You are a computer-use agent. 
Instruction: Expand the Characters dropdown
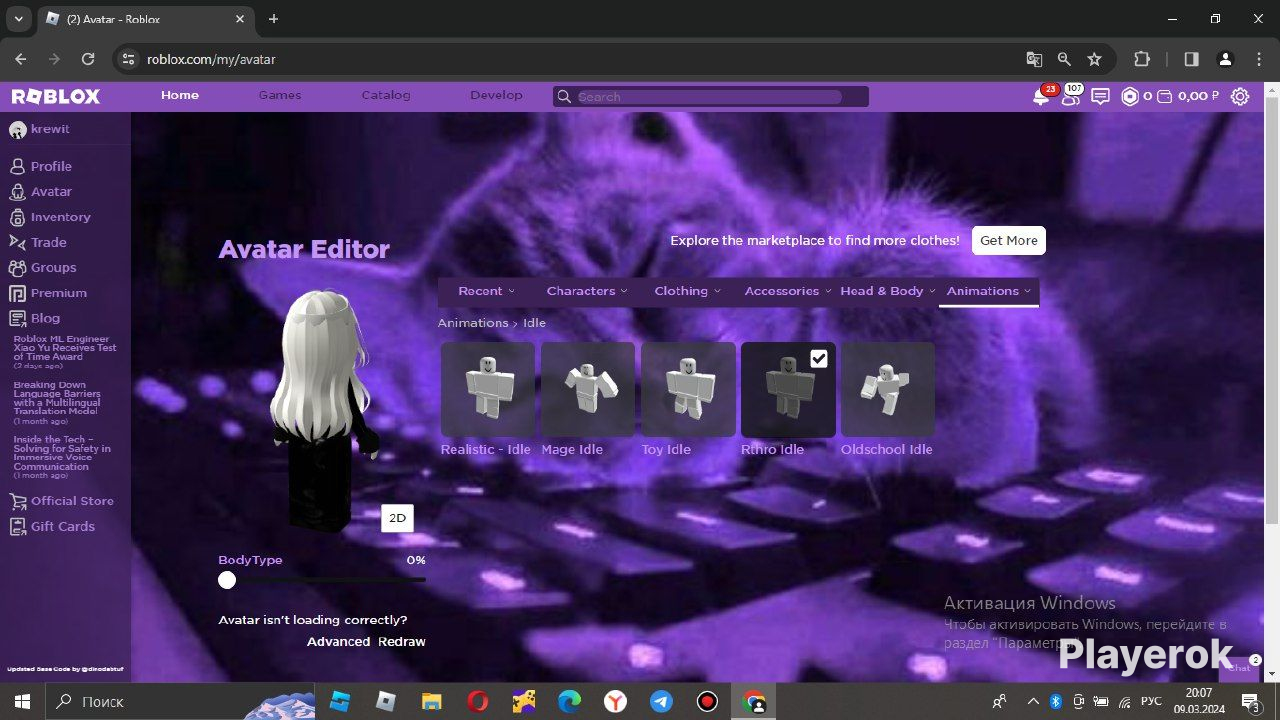pyautogui.click(x=587, y=291)
